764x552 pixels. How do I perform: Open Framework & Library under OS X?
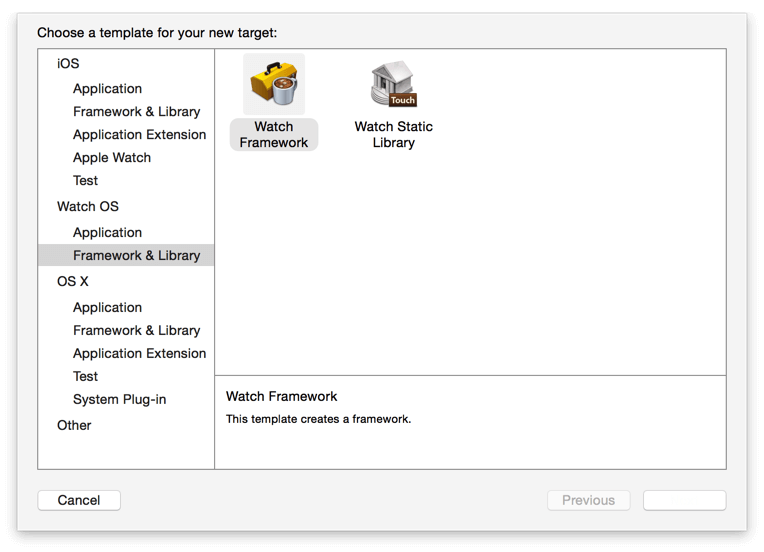pyautogui.click(x=136, y=330)
